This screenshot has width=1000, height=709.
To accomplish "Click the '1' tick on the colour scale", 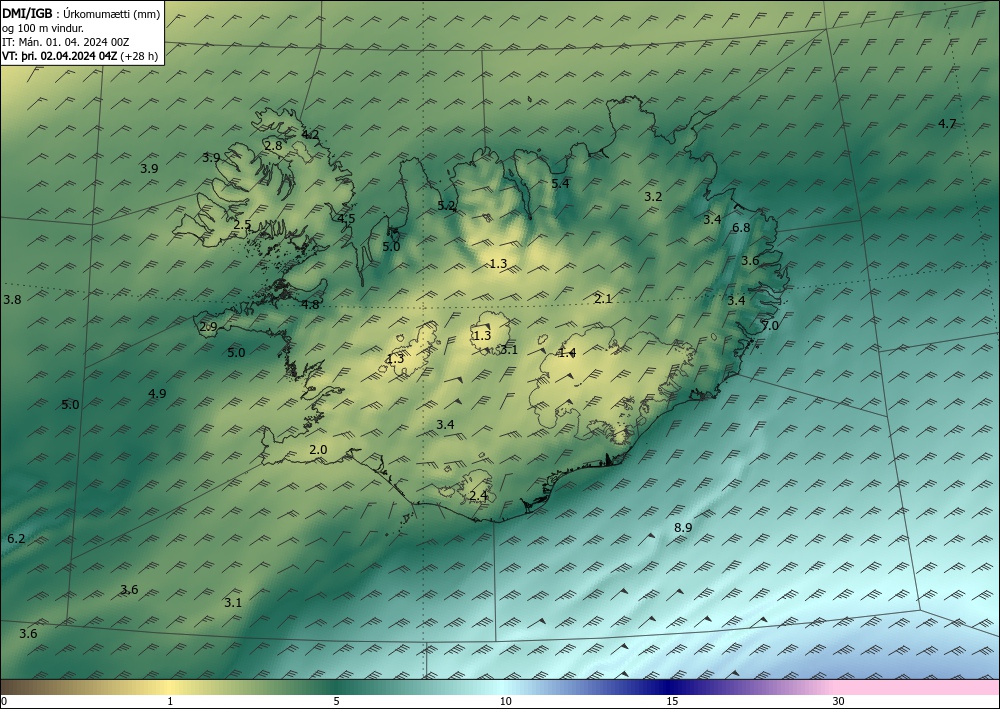I will (170, 701).
